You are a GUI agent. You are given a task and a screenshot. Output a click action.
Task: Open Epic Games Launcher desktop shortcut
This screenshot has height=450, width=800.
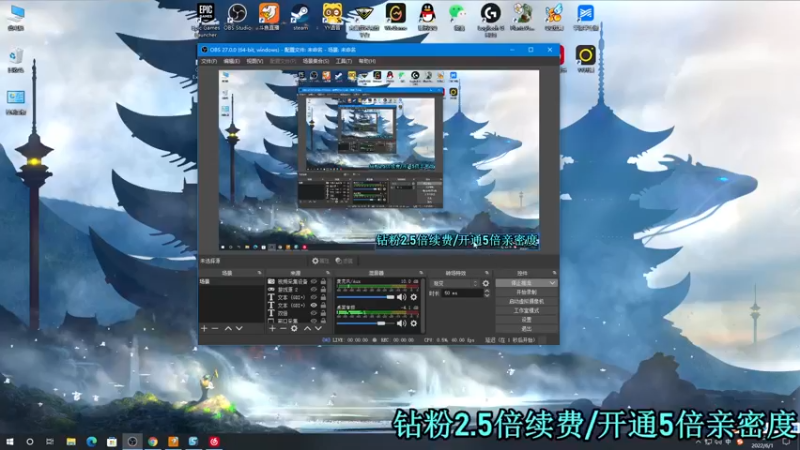tap(206, 19)
